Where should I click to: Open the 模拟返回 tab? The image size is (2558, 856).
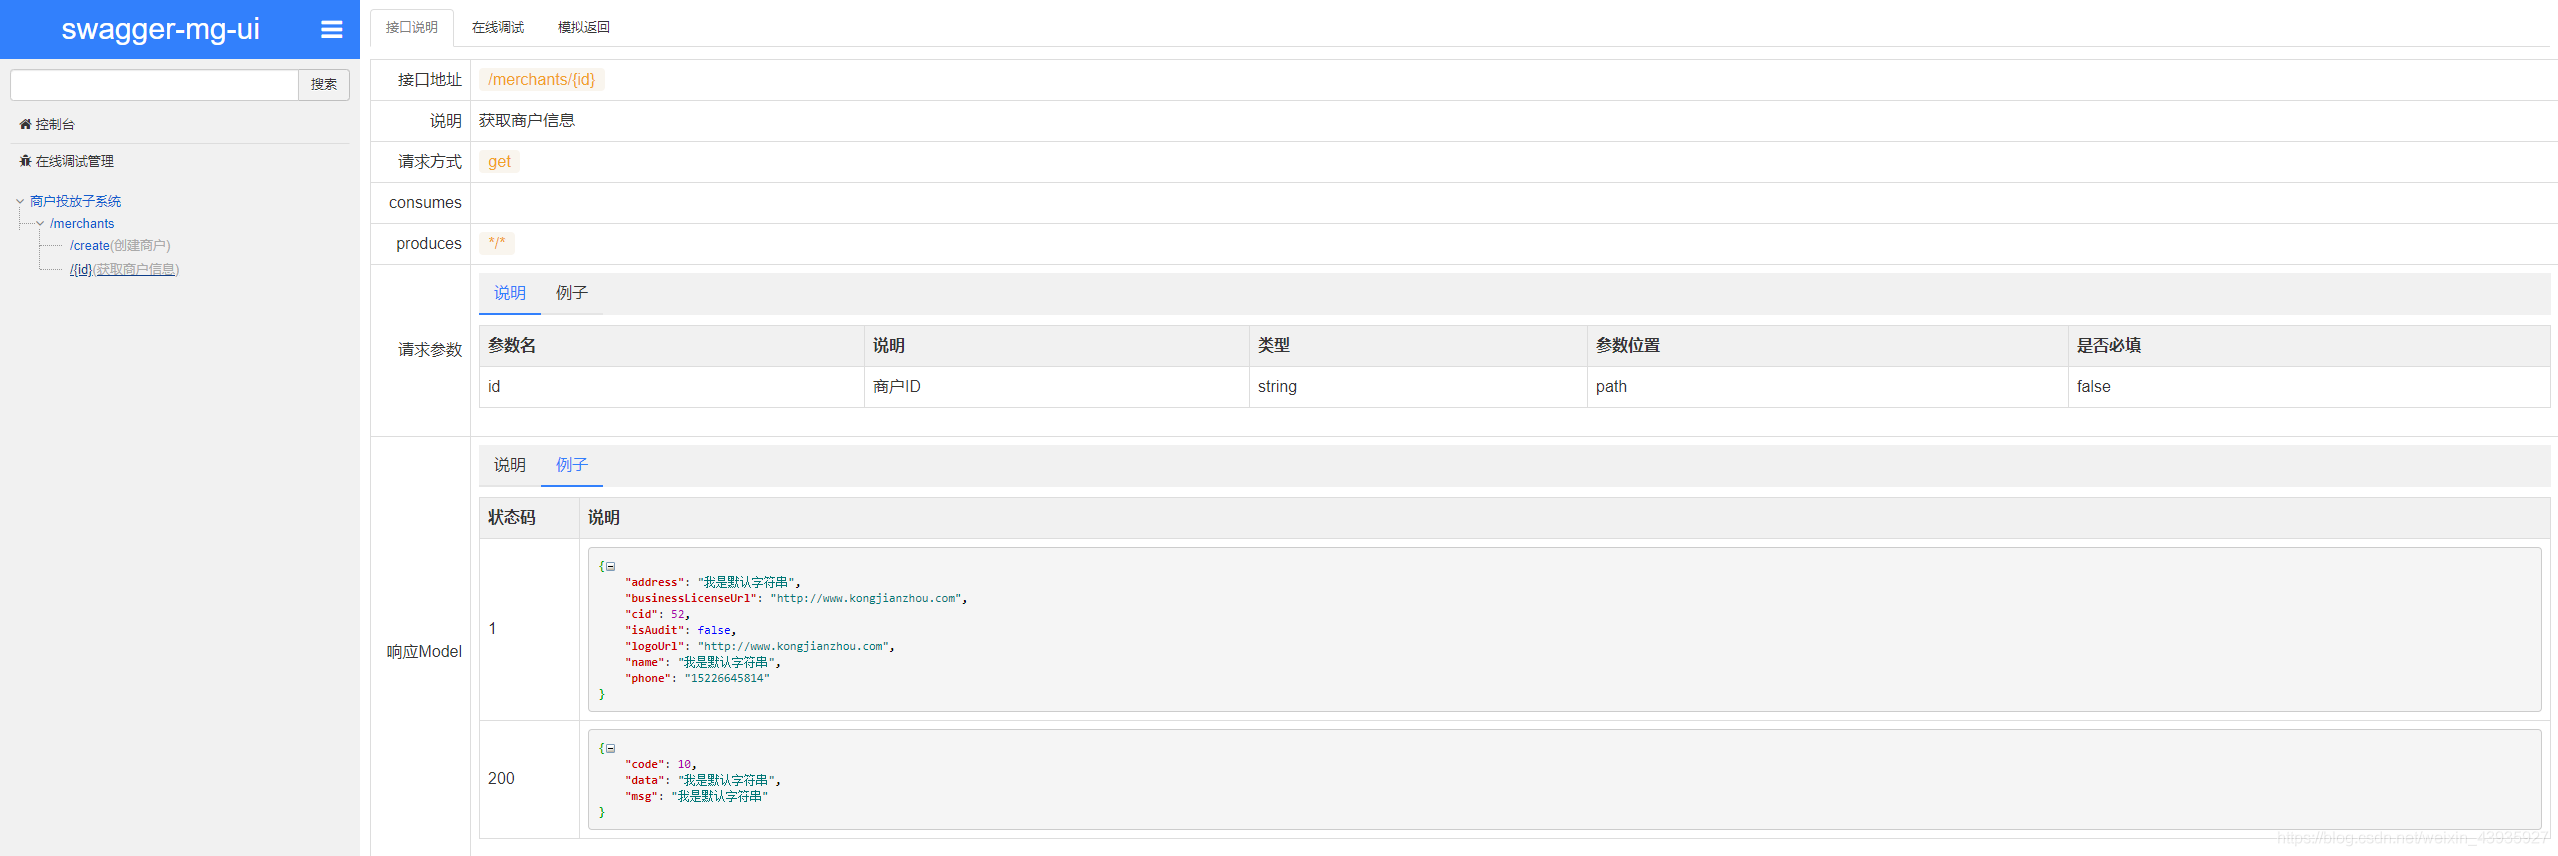(583, 28)
